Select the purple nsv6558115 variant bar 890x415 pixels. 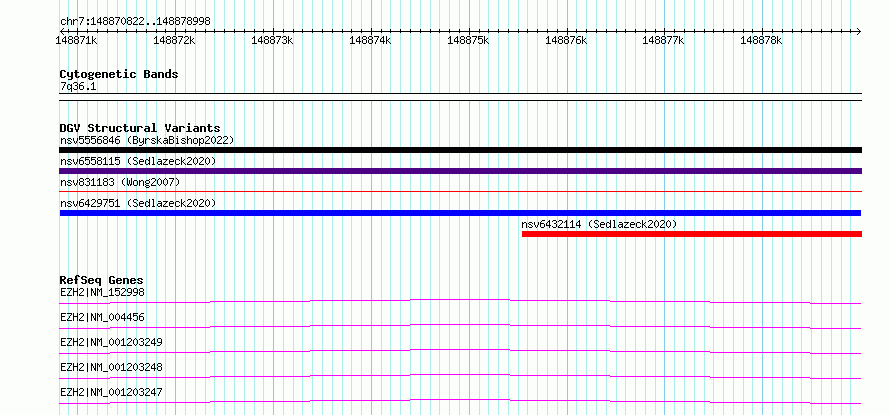(460, 171)
